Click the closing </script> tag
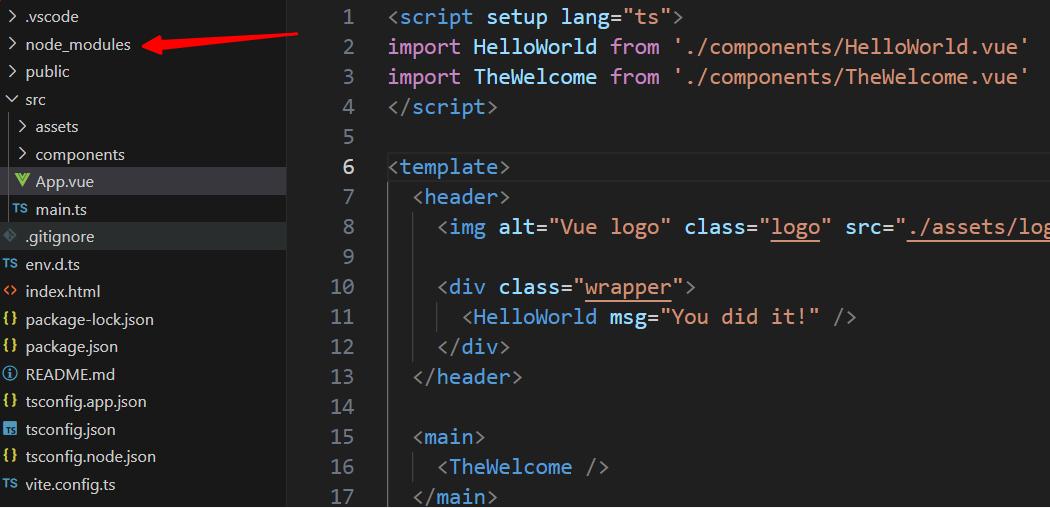This screenshot has height=508, width=1050. tap(443, 107)
